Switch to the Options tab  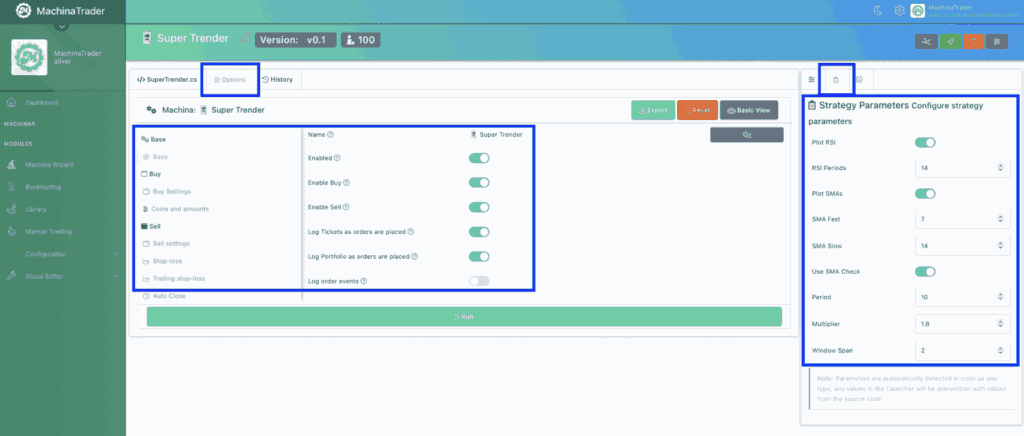[230, 80]
